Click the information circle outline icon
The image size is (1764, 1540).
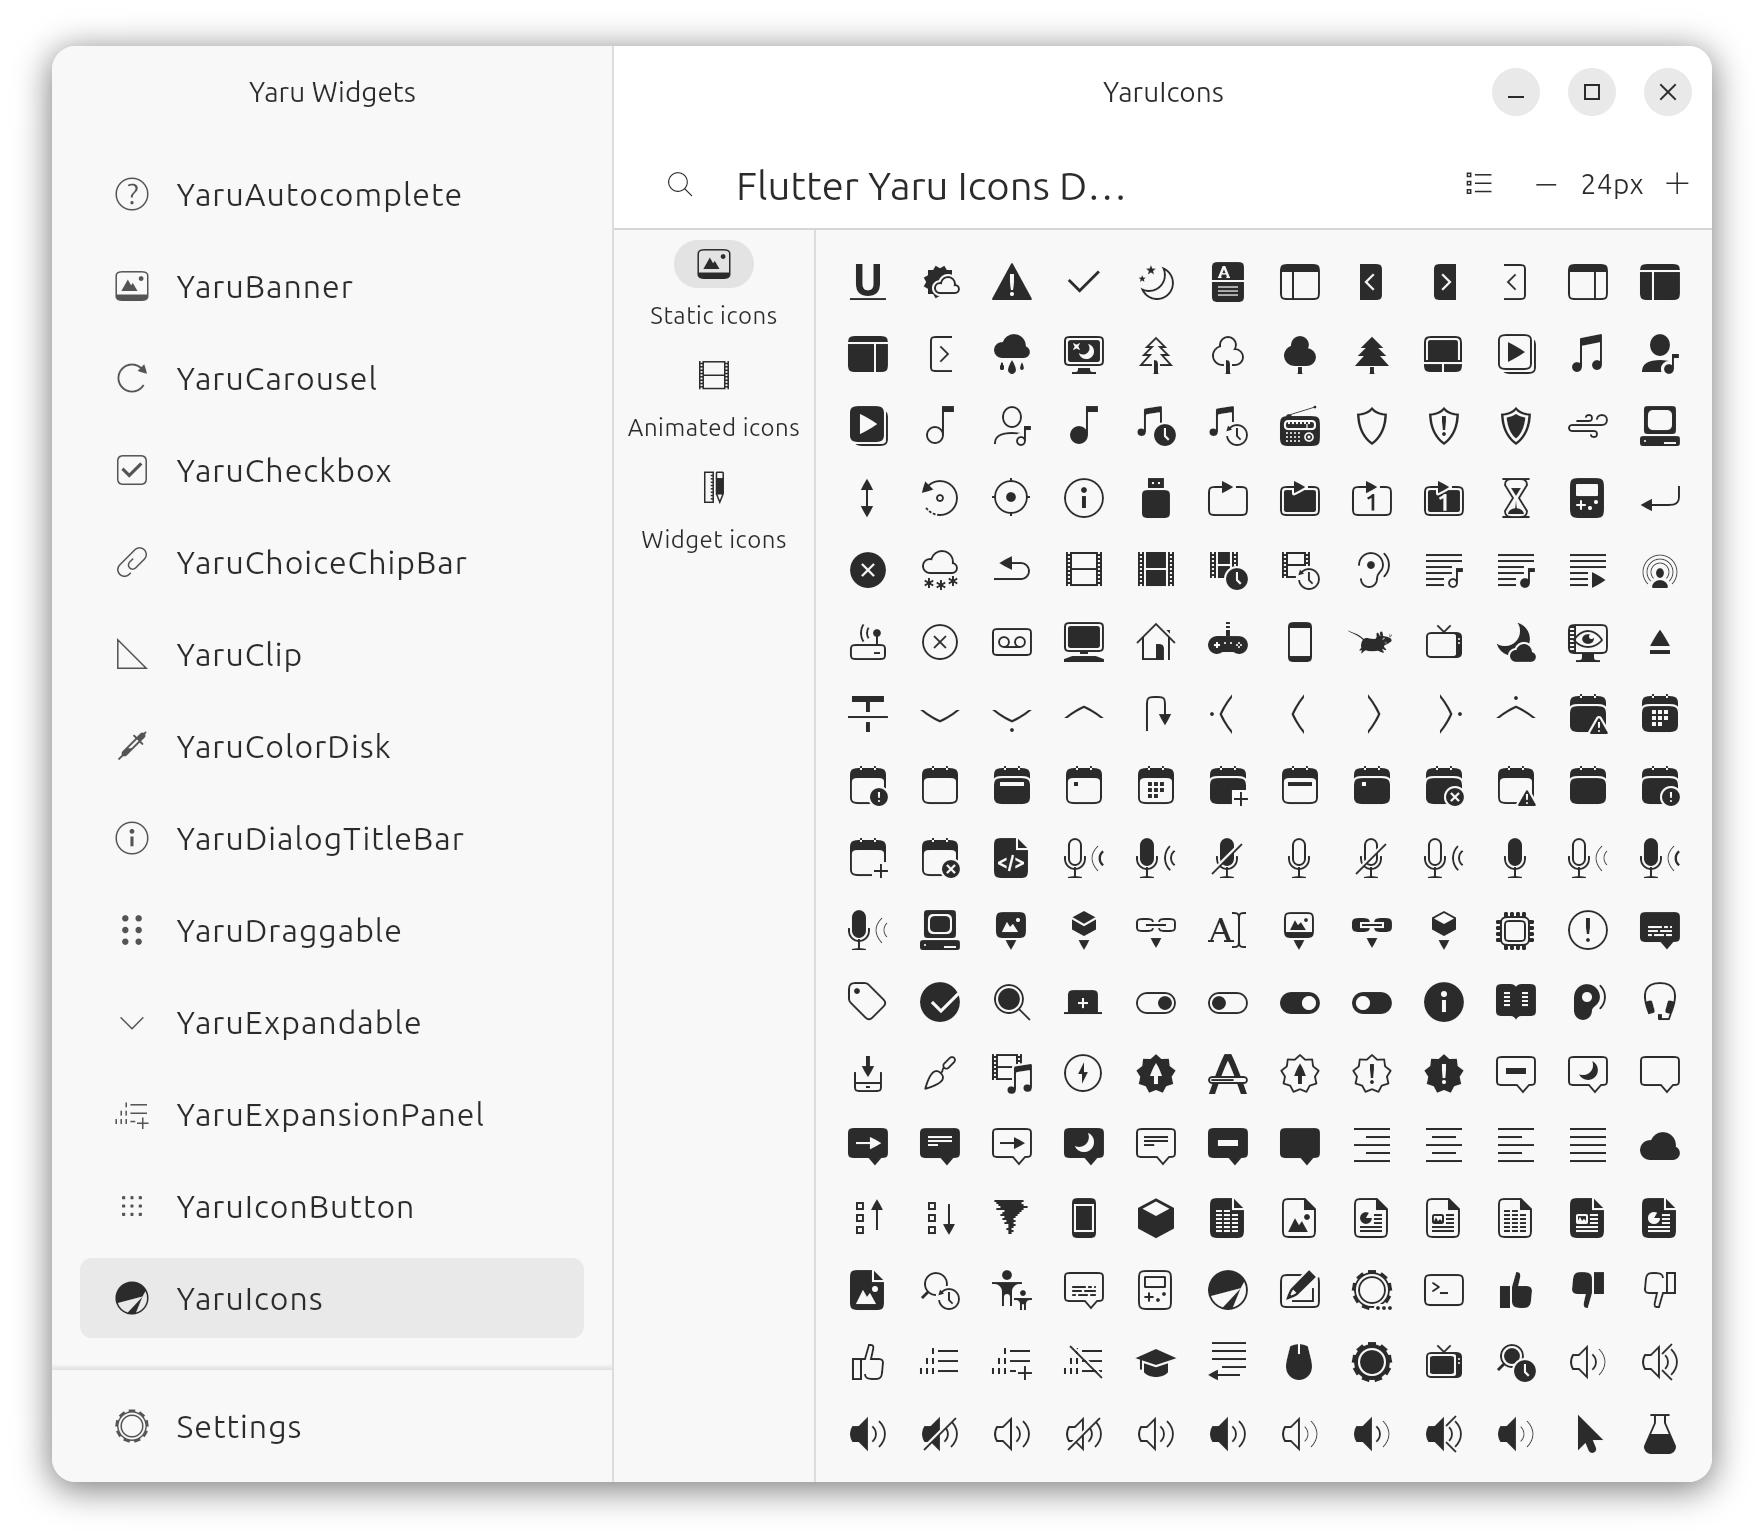point(1084,498)
